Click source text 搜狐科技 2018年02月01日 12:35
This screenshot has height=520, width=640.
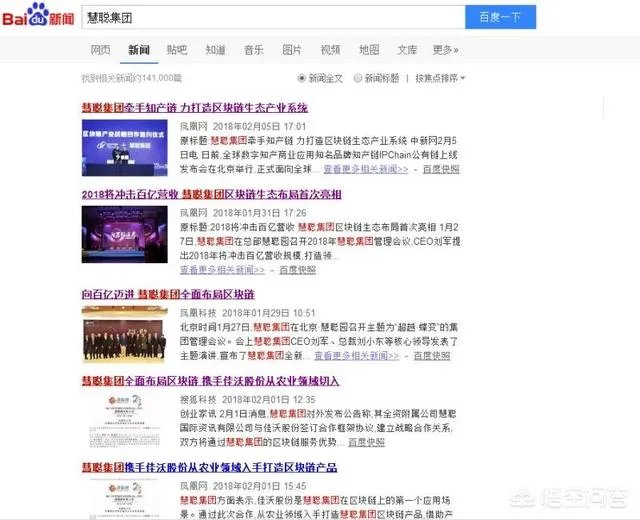click(248, 400)
